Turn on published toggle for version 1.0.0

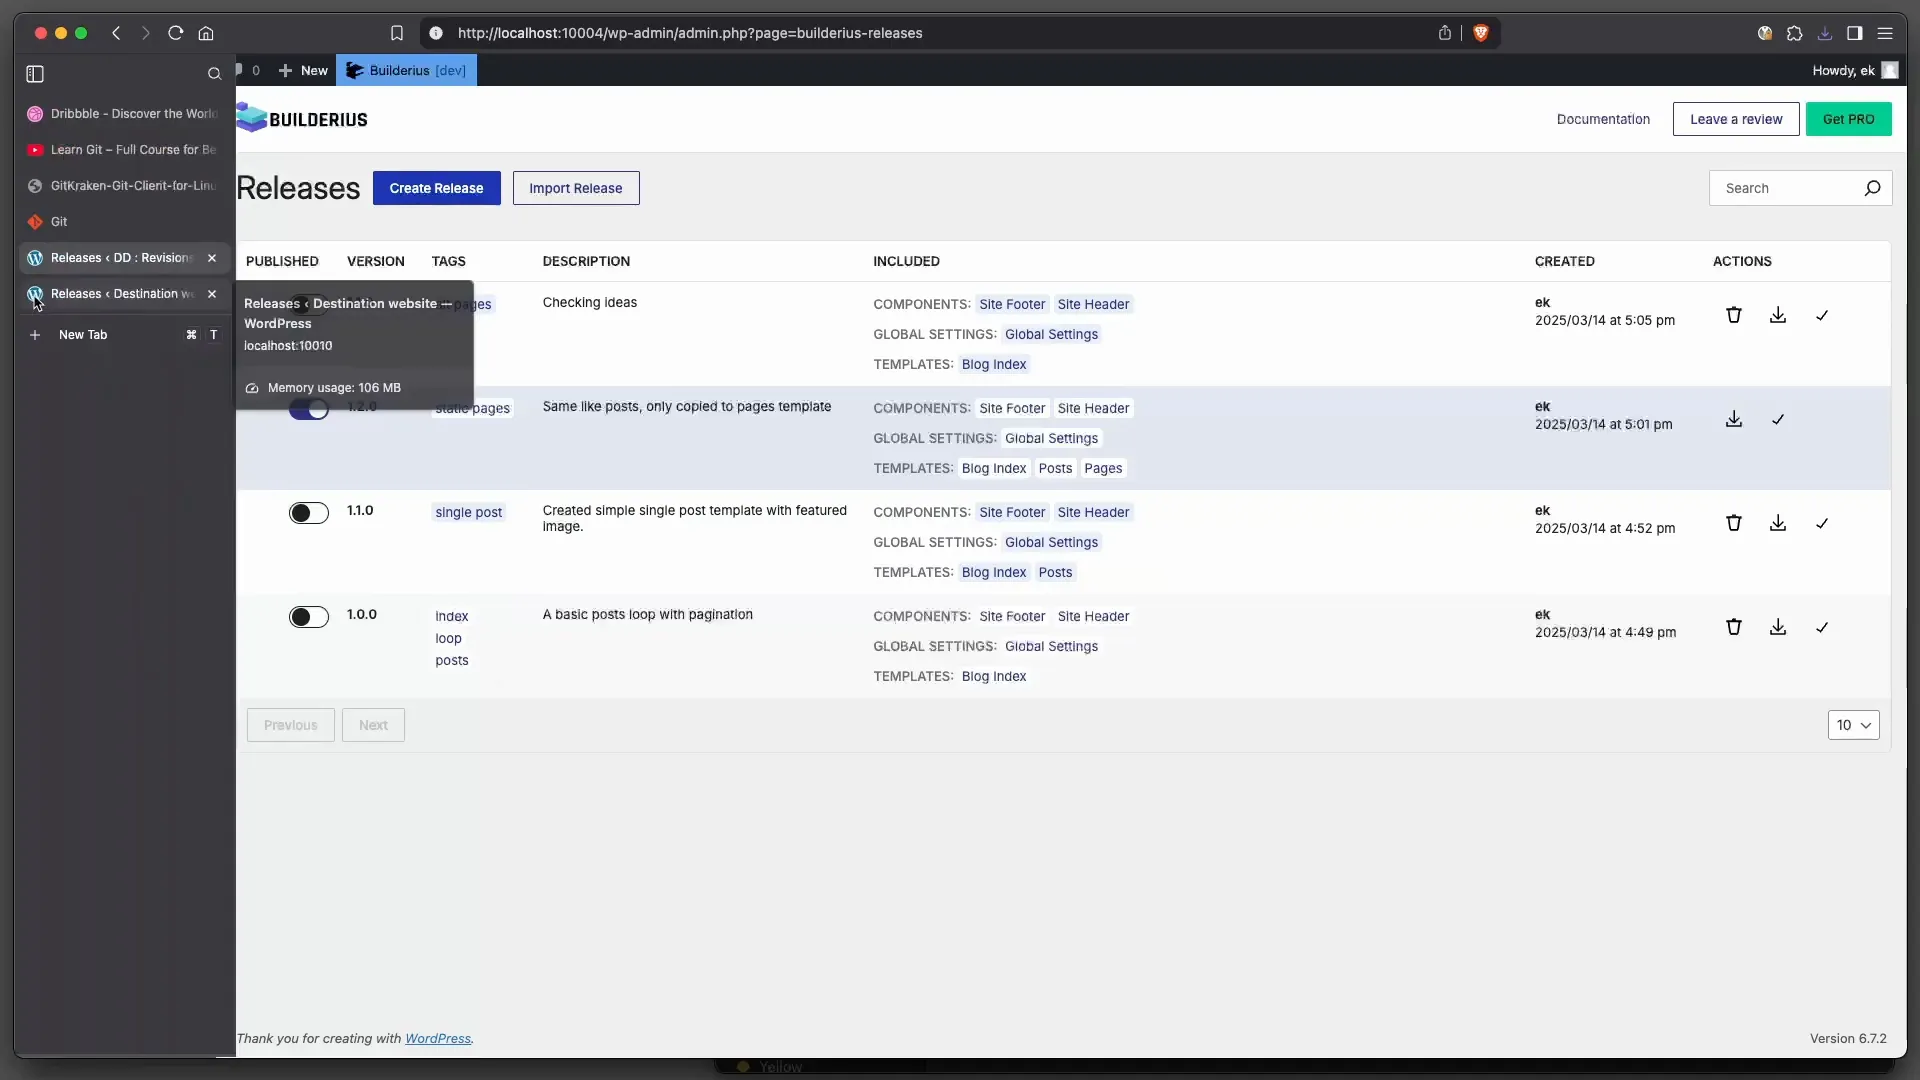tap(309, 617)
